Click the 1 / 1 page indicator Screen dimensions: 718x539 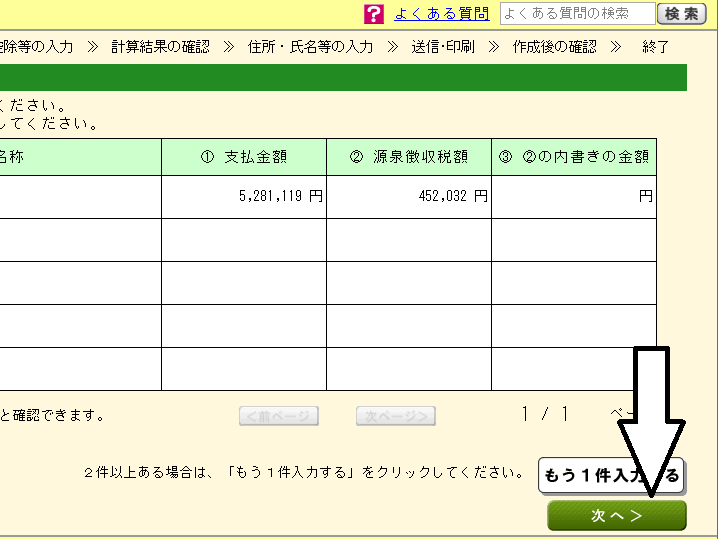[x=545, y=414]
